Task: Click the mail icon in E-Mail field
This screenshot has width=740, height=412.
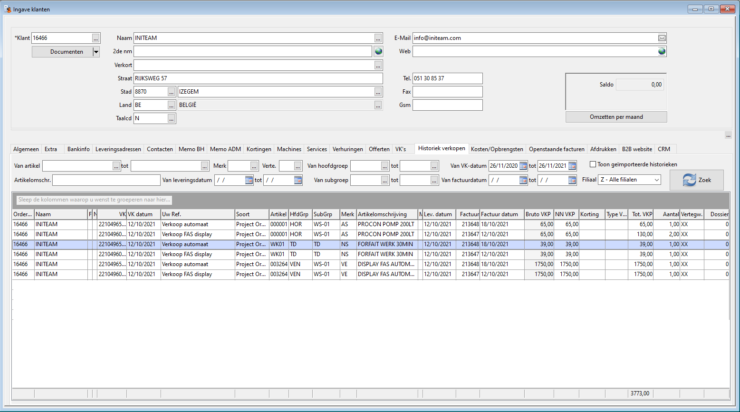Action: tap(662, 38)
